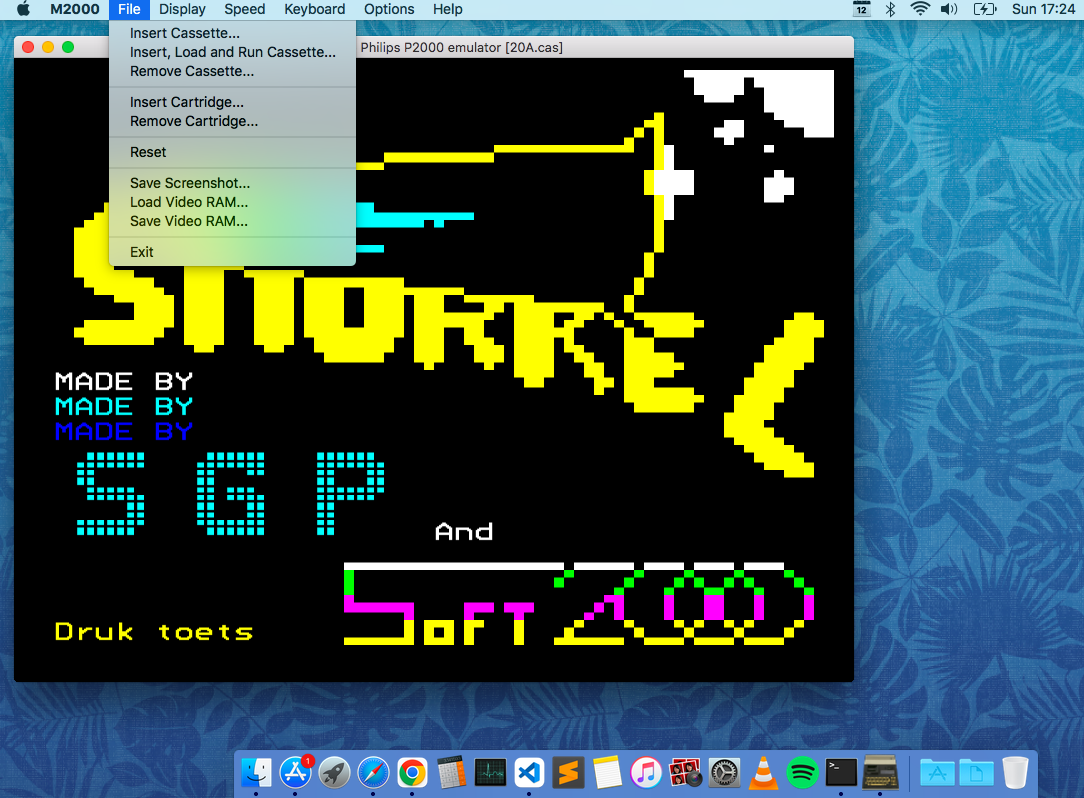
Task: Launch VLC media player from the dock
Action: pyautogui.click(x=763, y=772)
